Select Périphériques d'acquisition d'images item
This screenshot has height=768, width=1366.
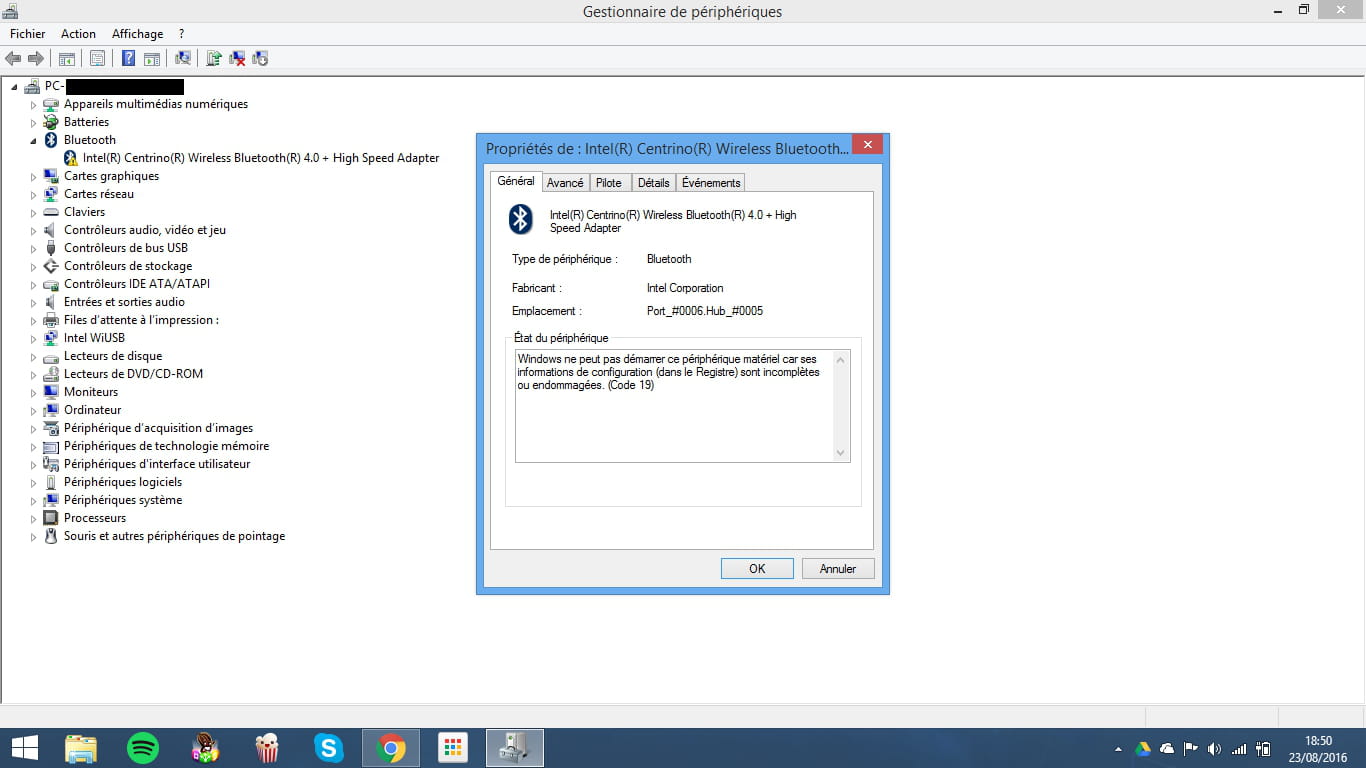tap(158, 428)
